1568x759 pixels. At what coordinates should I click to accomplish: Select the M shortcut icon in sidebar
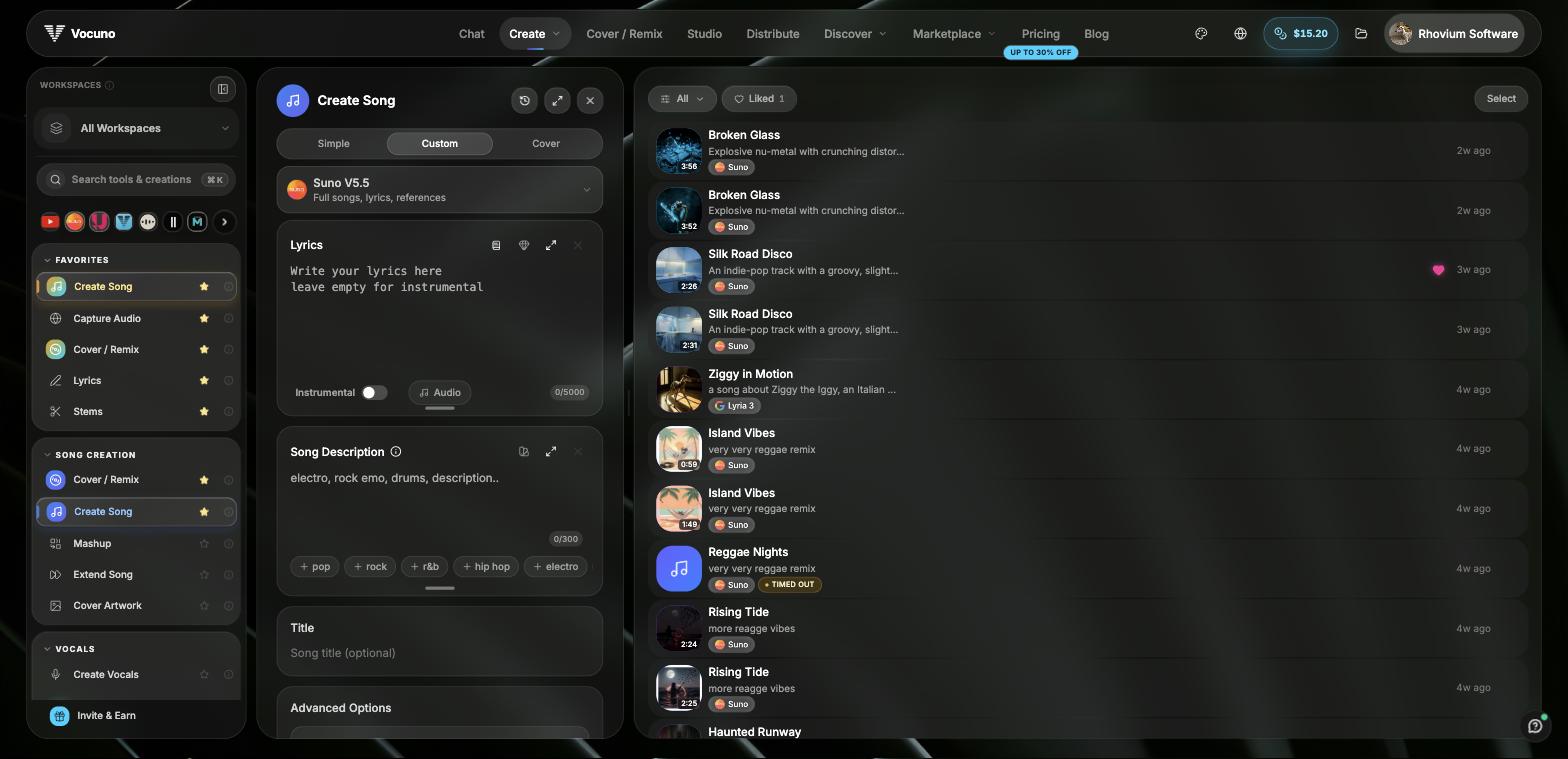(197, 222)
